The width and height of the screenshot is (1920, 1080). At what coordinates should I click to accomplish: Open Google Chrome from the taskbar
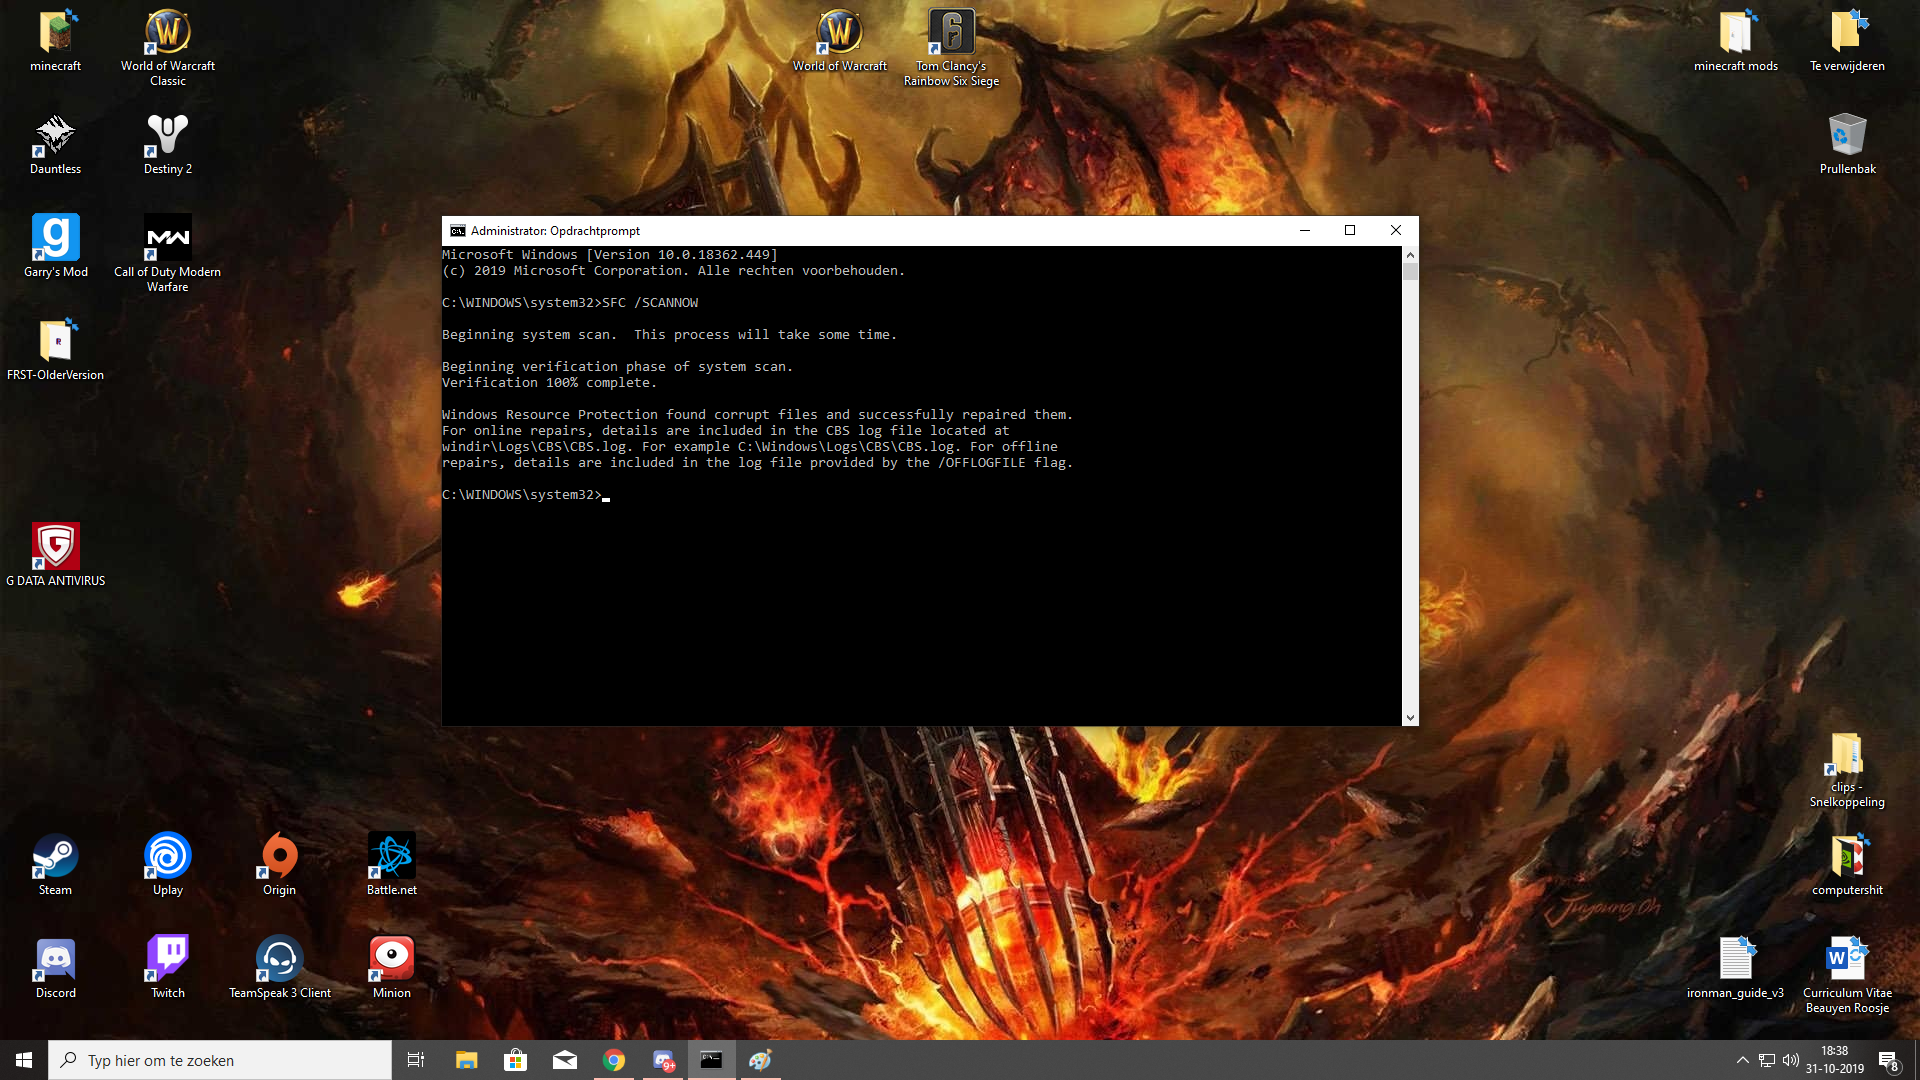point(614,1060)
